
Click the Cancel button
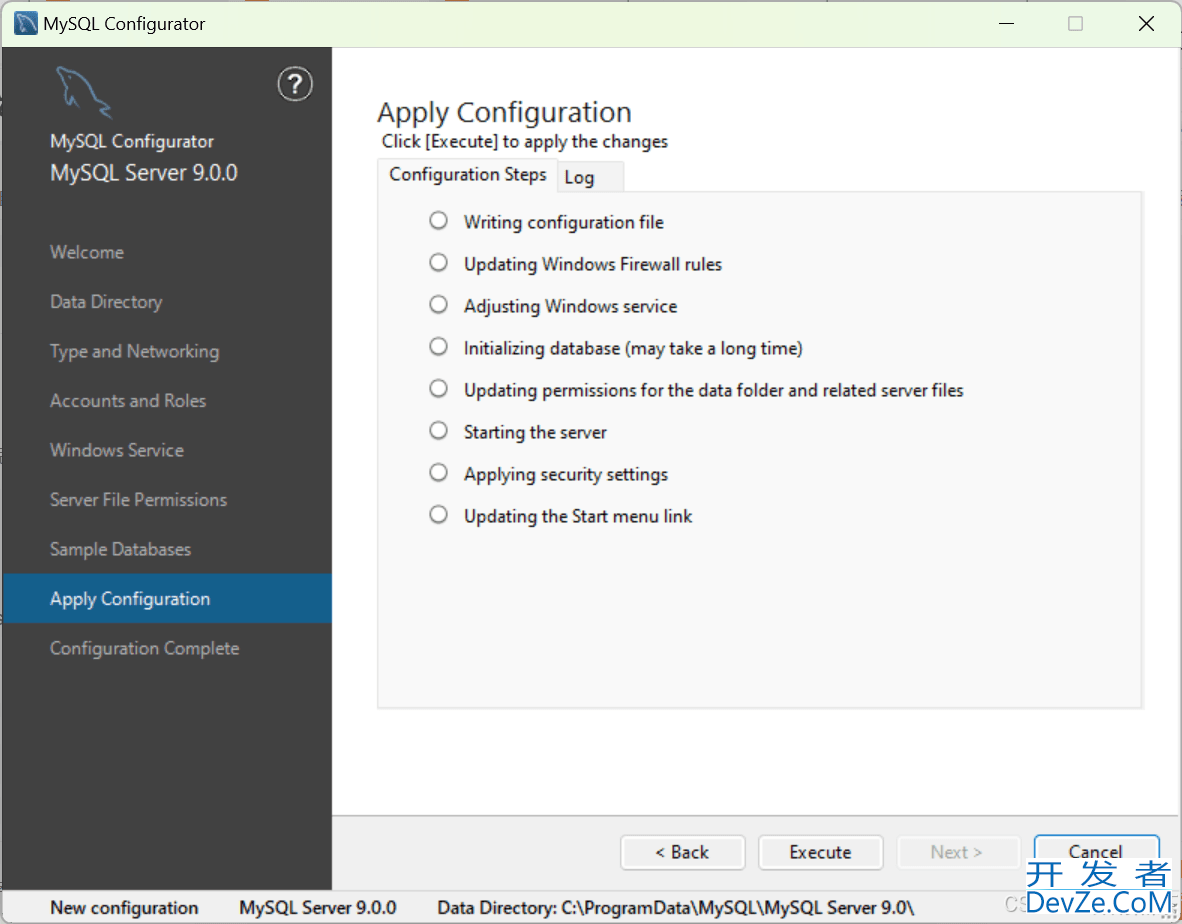coord(1095,851)
